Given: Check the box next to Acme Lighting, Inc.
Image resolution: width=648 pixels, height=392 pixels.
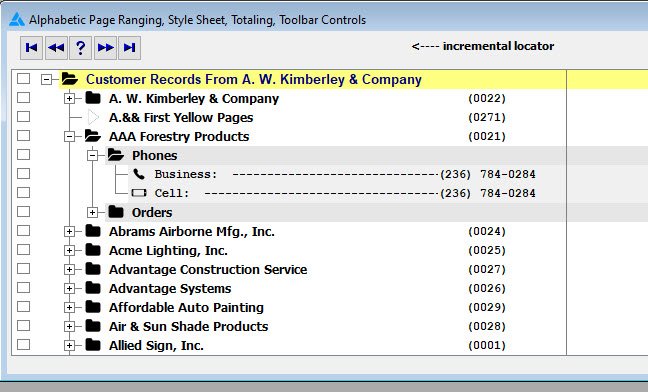Looking at the screenshot, I should (x=24, y=249).
